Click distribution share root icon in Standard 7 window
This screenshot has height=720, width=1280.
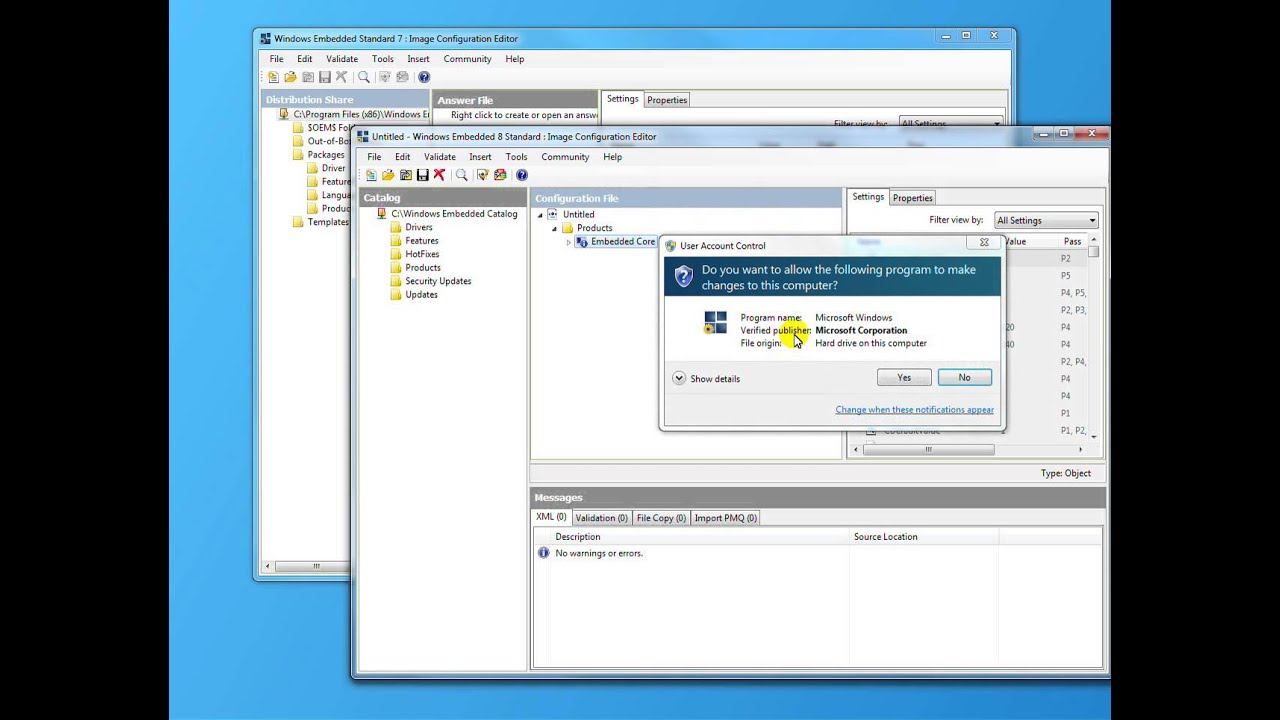tap(284, 114)
